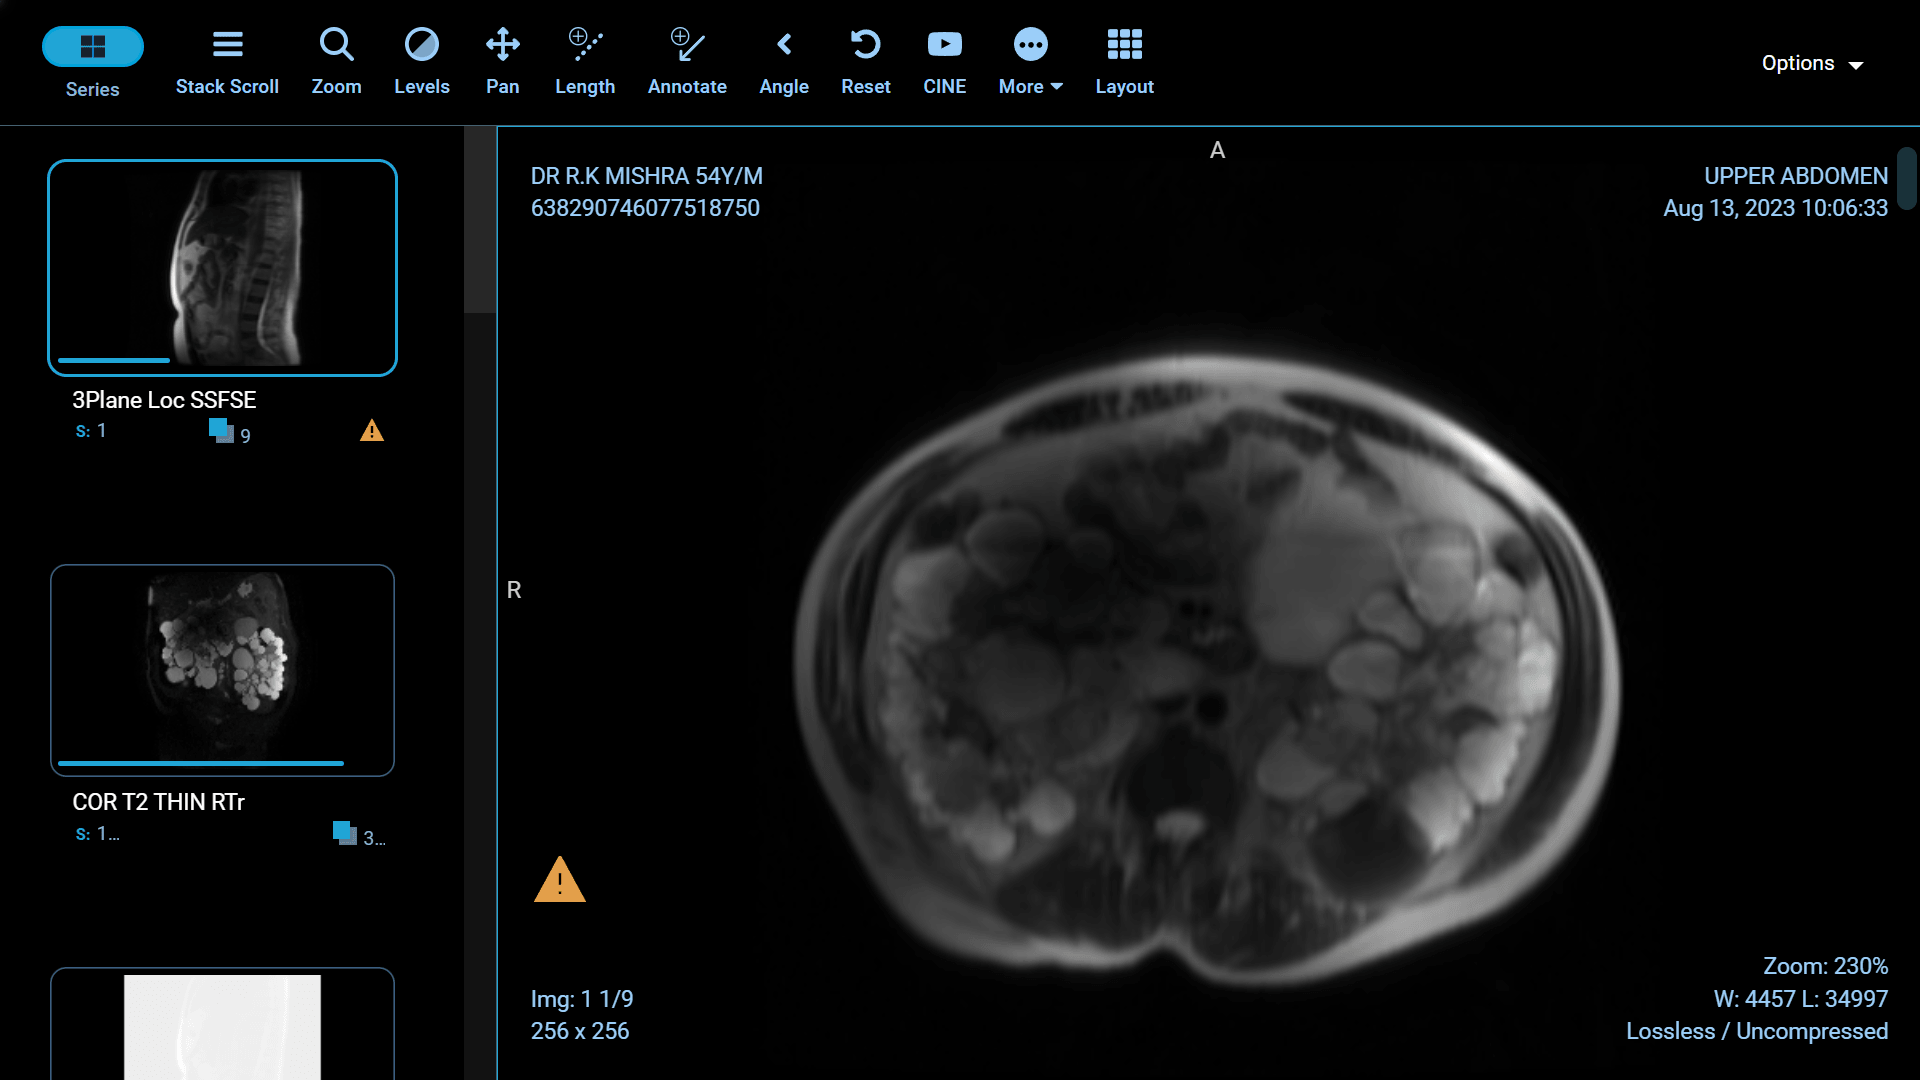Activate the Stack Scroll tool
Screen dimensions: 1920x1080
(227, 60)
